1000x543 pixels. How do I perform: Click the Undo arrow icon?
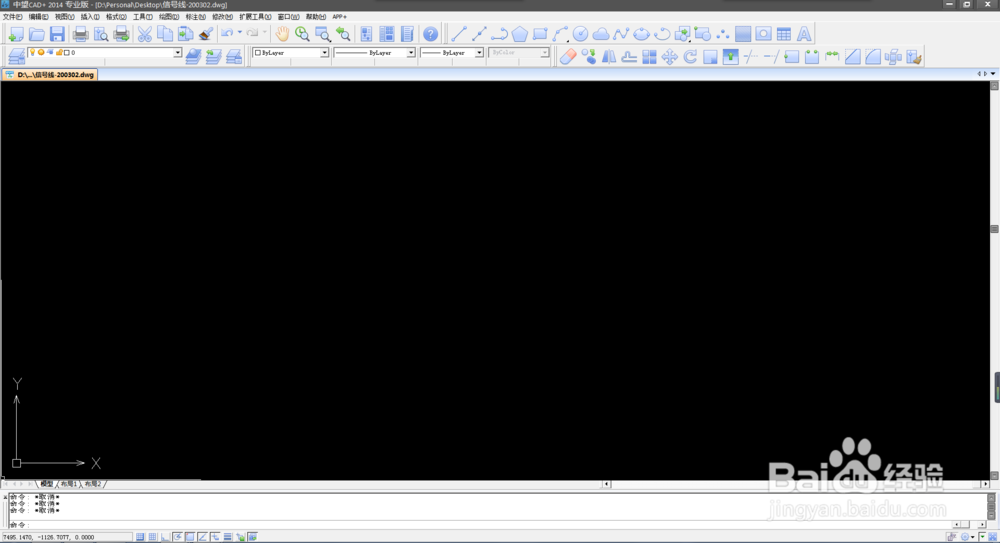(x=227, y=34)
